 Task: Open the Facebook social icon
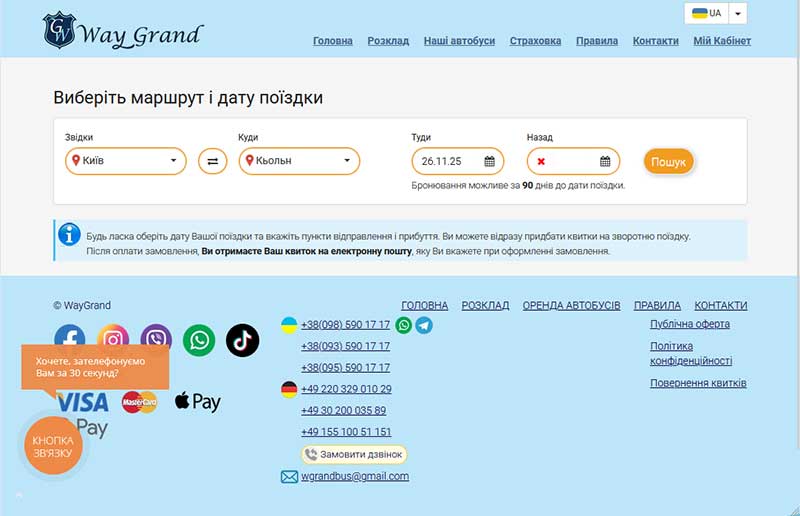[70, 339]
